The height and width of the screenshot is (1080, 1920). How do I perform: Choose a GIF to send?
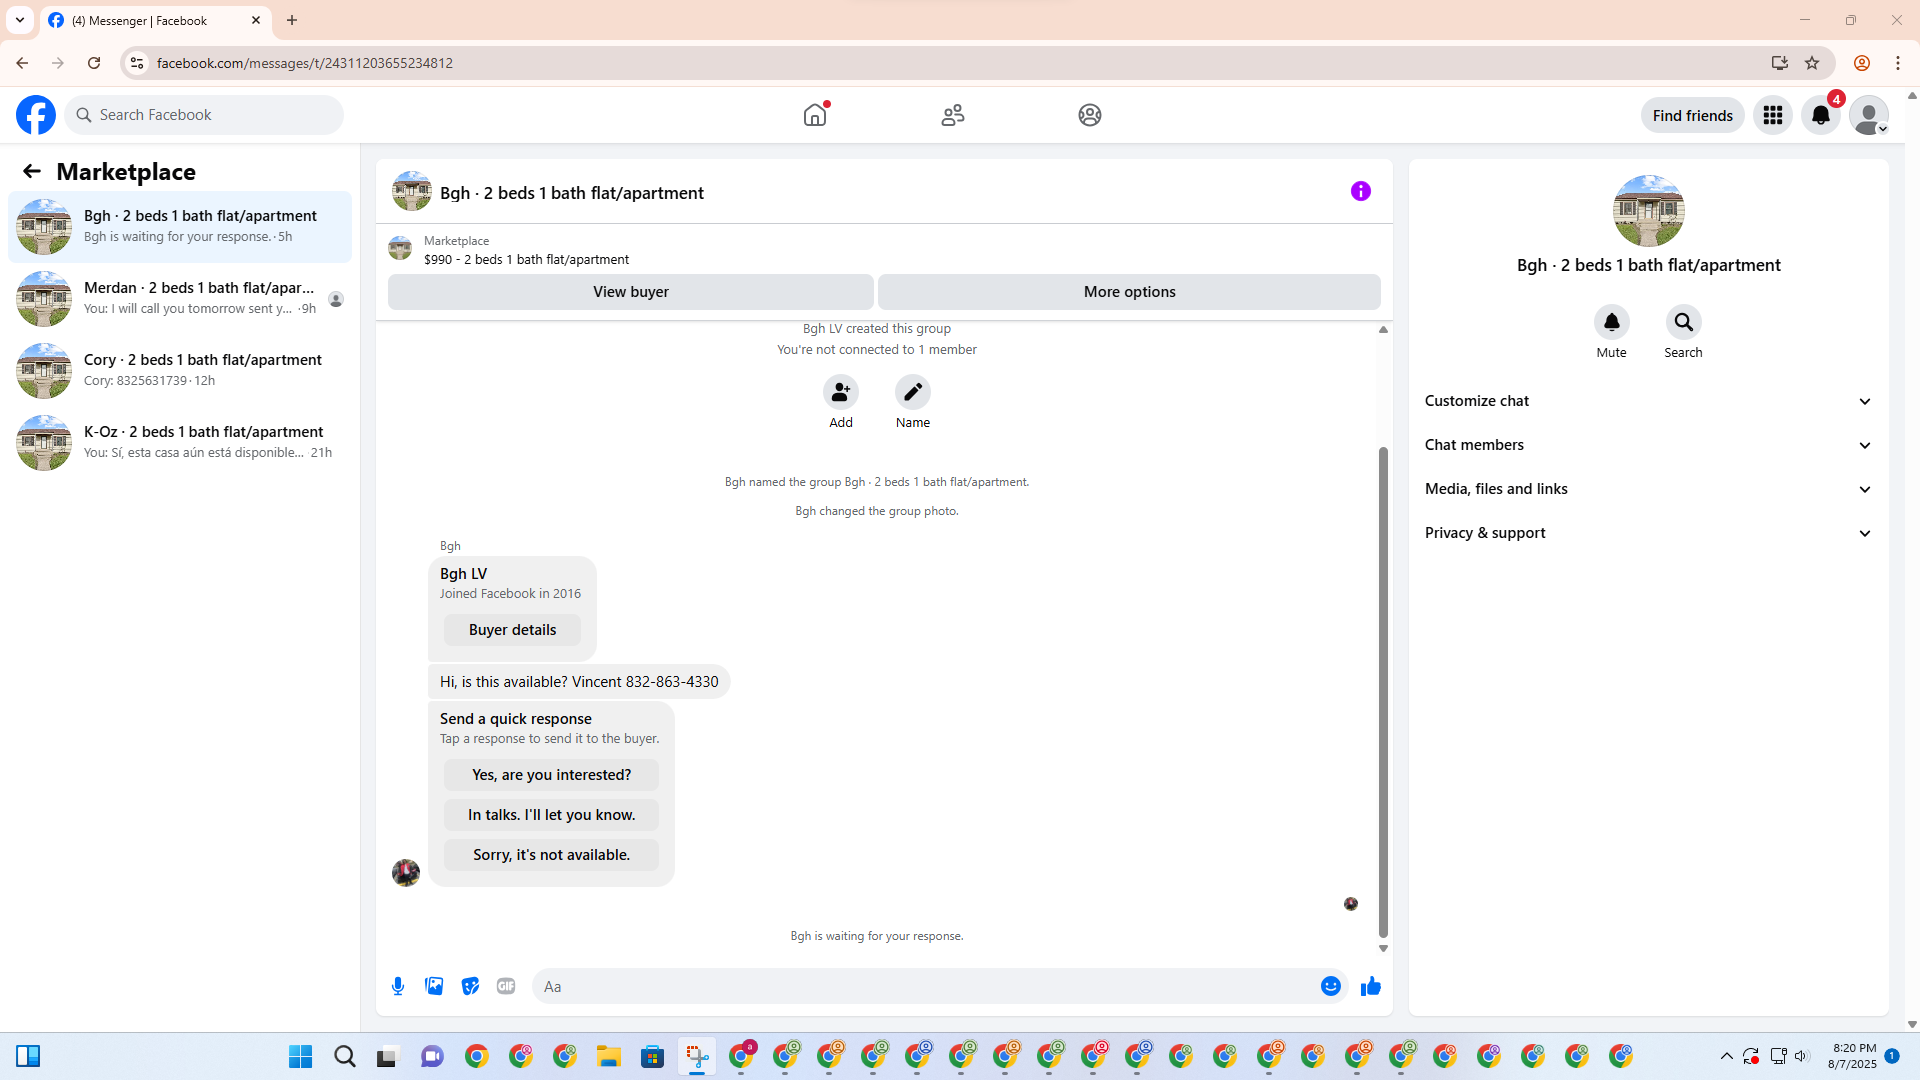pyautogui.click(x=506, y=986)
